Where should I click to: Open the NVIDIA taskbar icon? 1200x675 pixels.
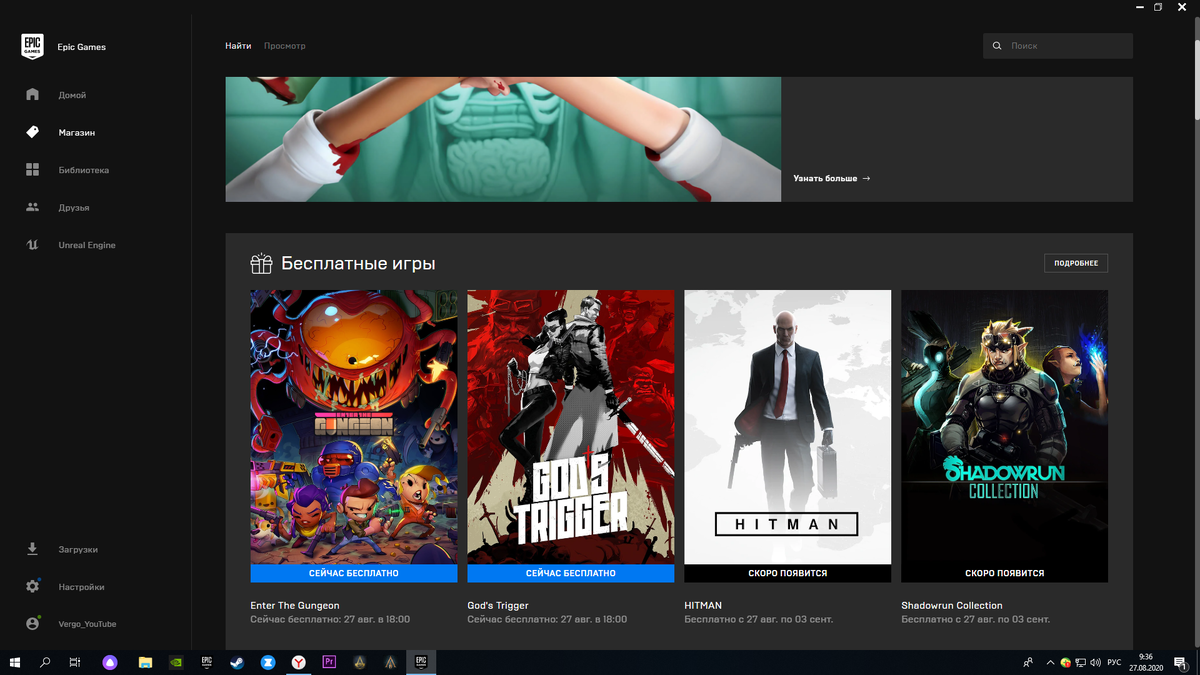click(x=176, y=662)
